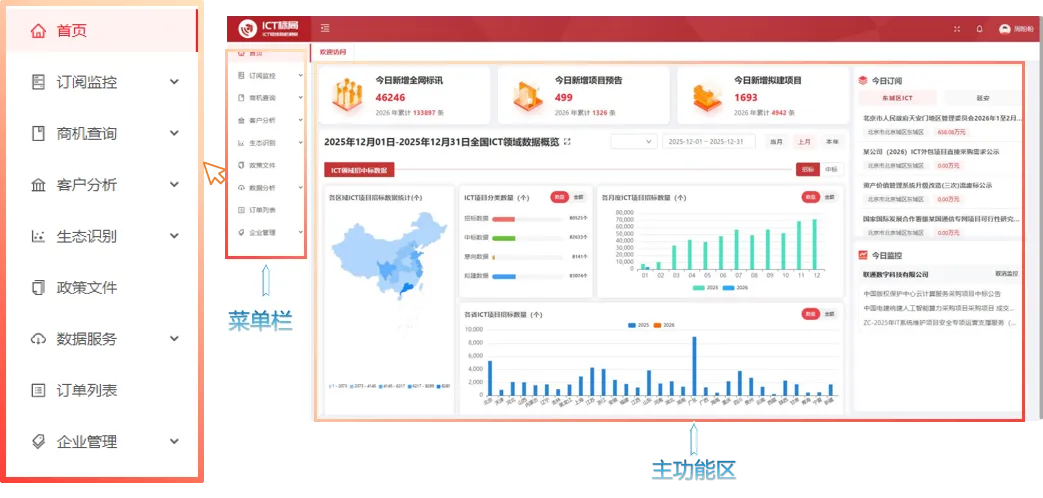This screenshot has width=1043, height=498.
Task: Click 数据服务 cloud icon in enlarged menu
Action: [x=39, y=339]
